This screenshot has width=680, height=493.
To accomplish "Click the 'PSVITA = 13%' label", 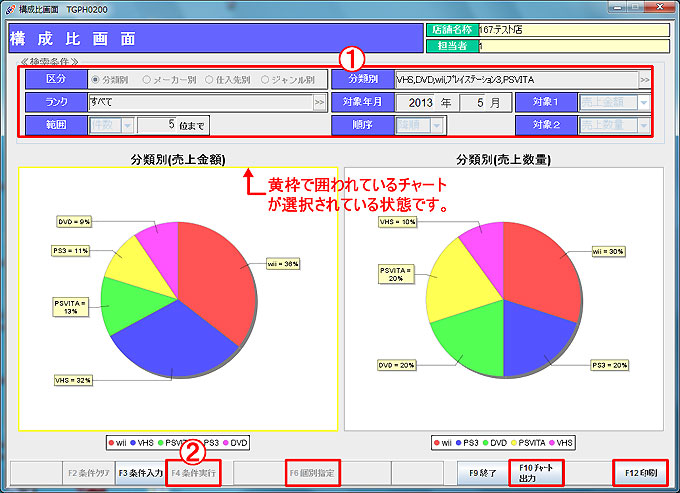I will pos(70,307).
